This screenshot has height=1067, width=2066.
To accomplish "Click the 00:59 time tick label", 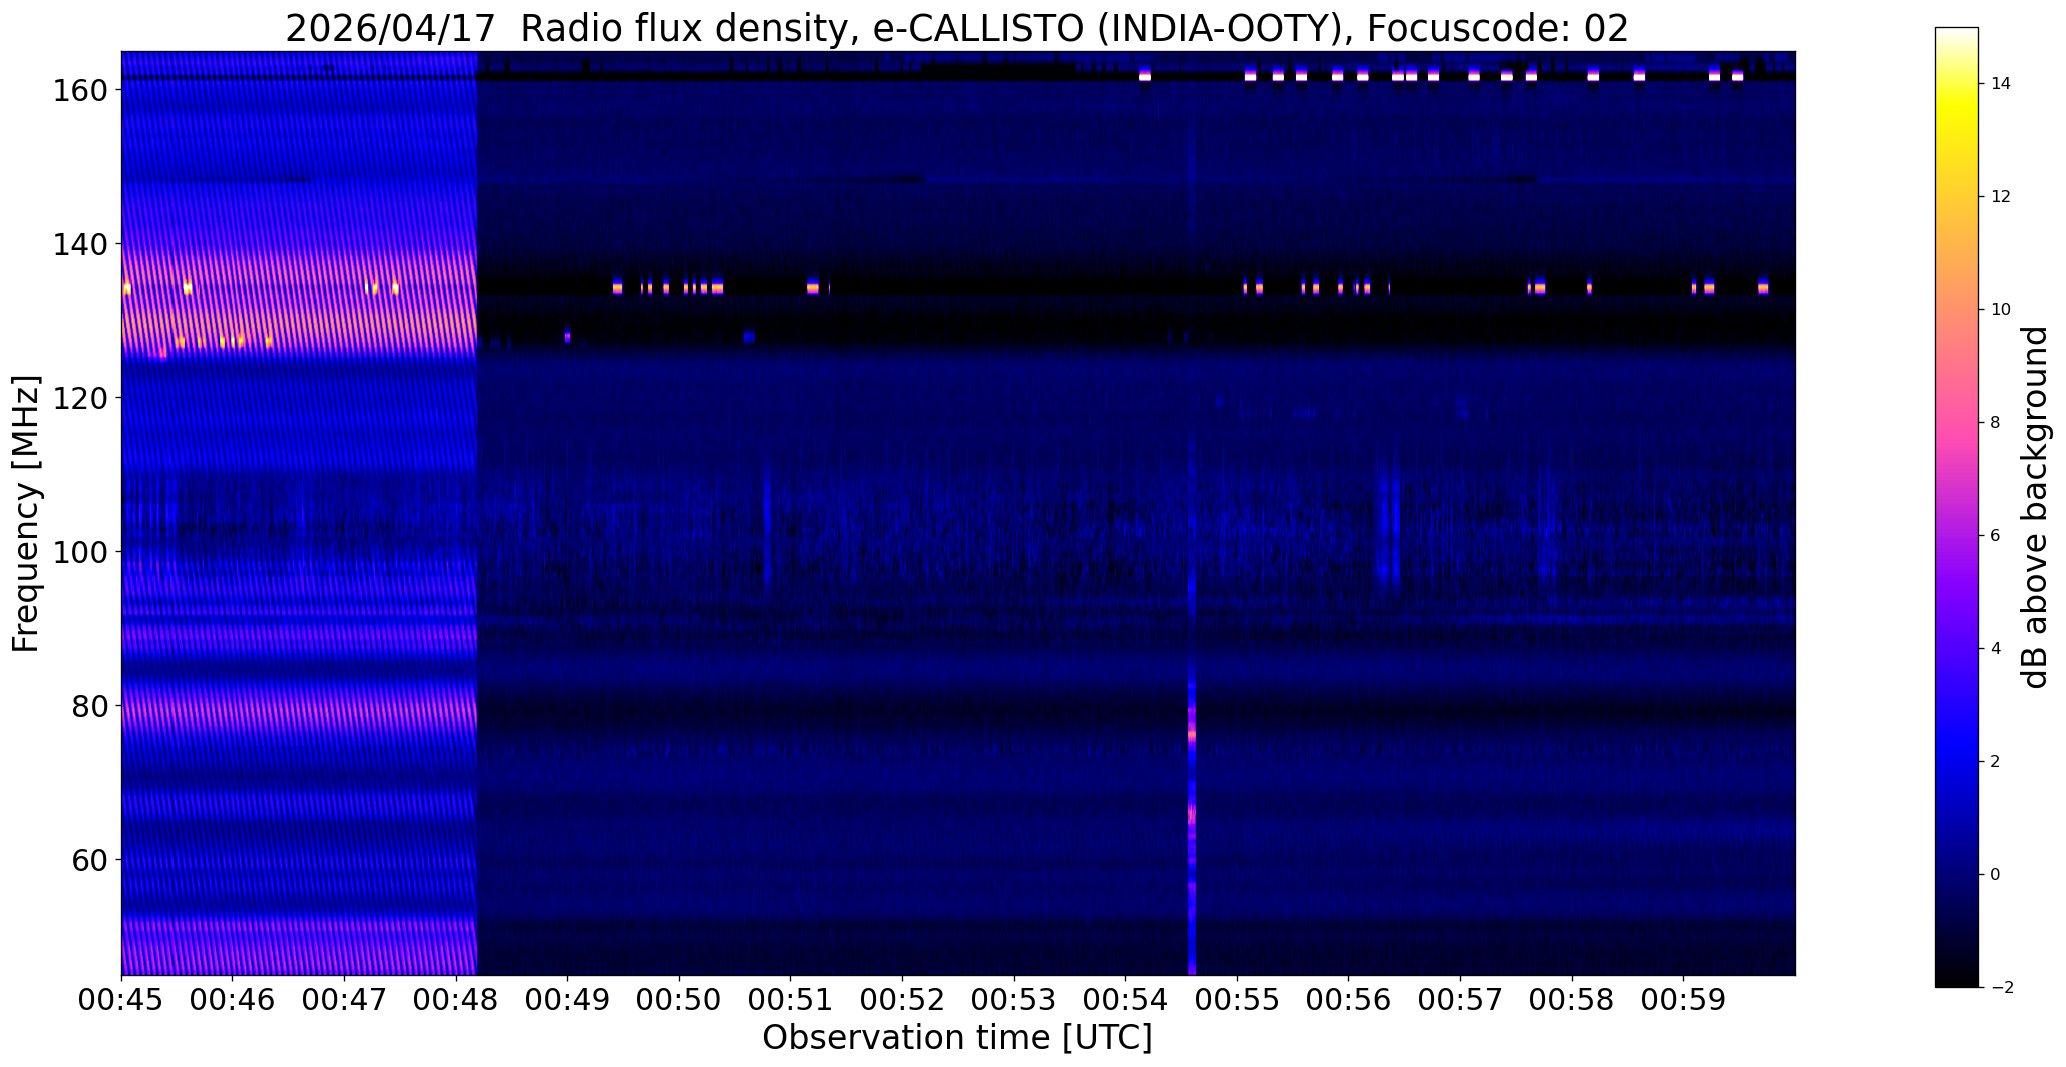I will tap(1684, 1000).
